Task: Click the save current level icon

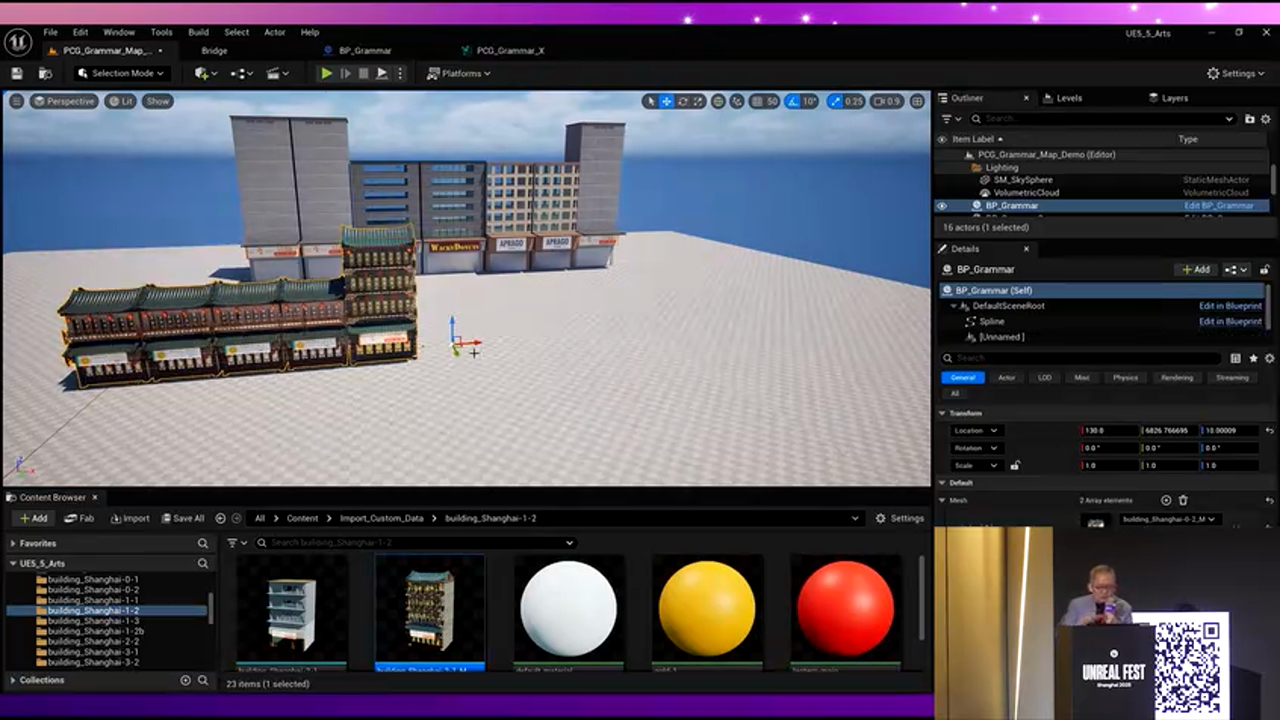Action: (x=17, y=74)
